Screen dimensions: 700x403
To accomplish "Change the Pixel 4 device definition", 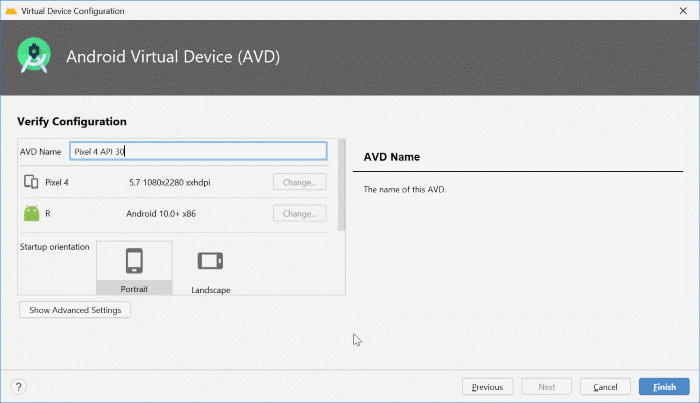I will [300, 182].
